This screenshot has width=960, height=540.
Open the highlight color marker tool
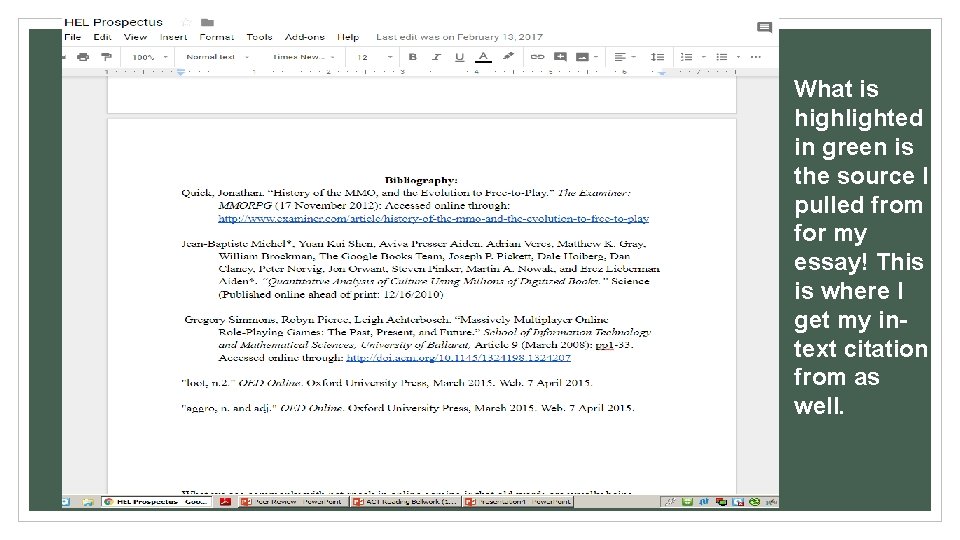click(x=508, y=57)
